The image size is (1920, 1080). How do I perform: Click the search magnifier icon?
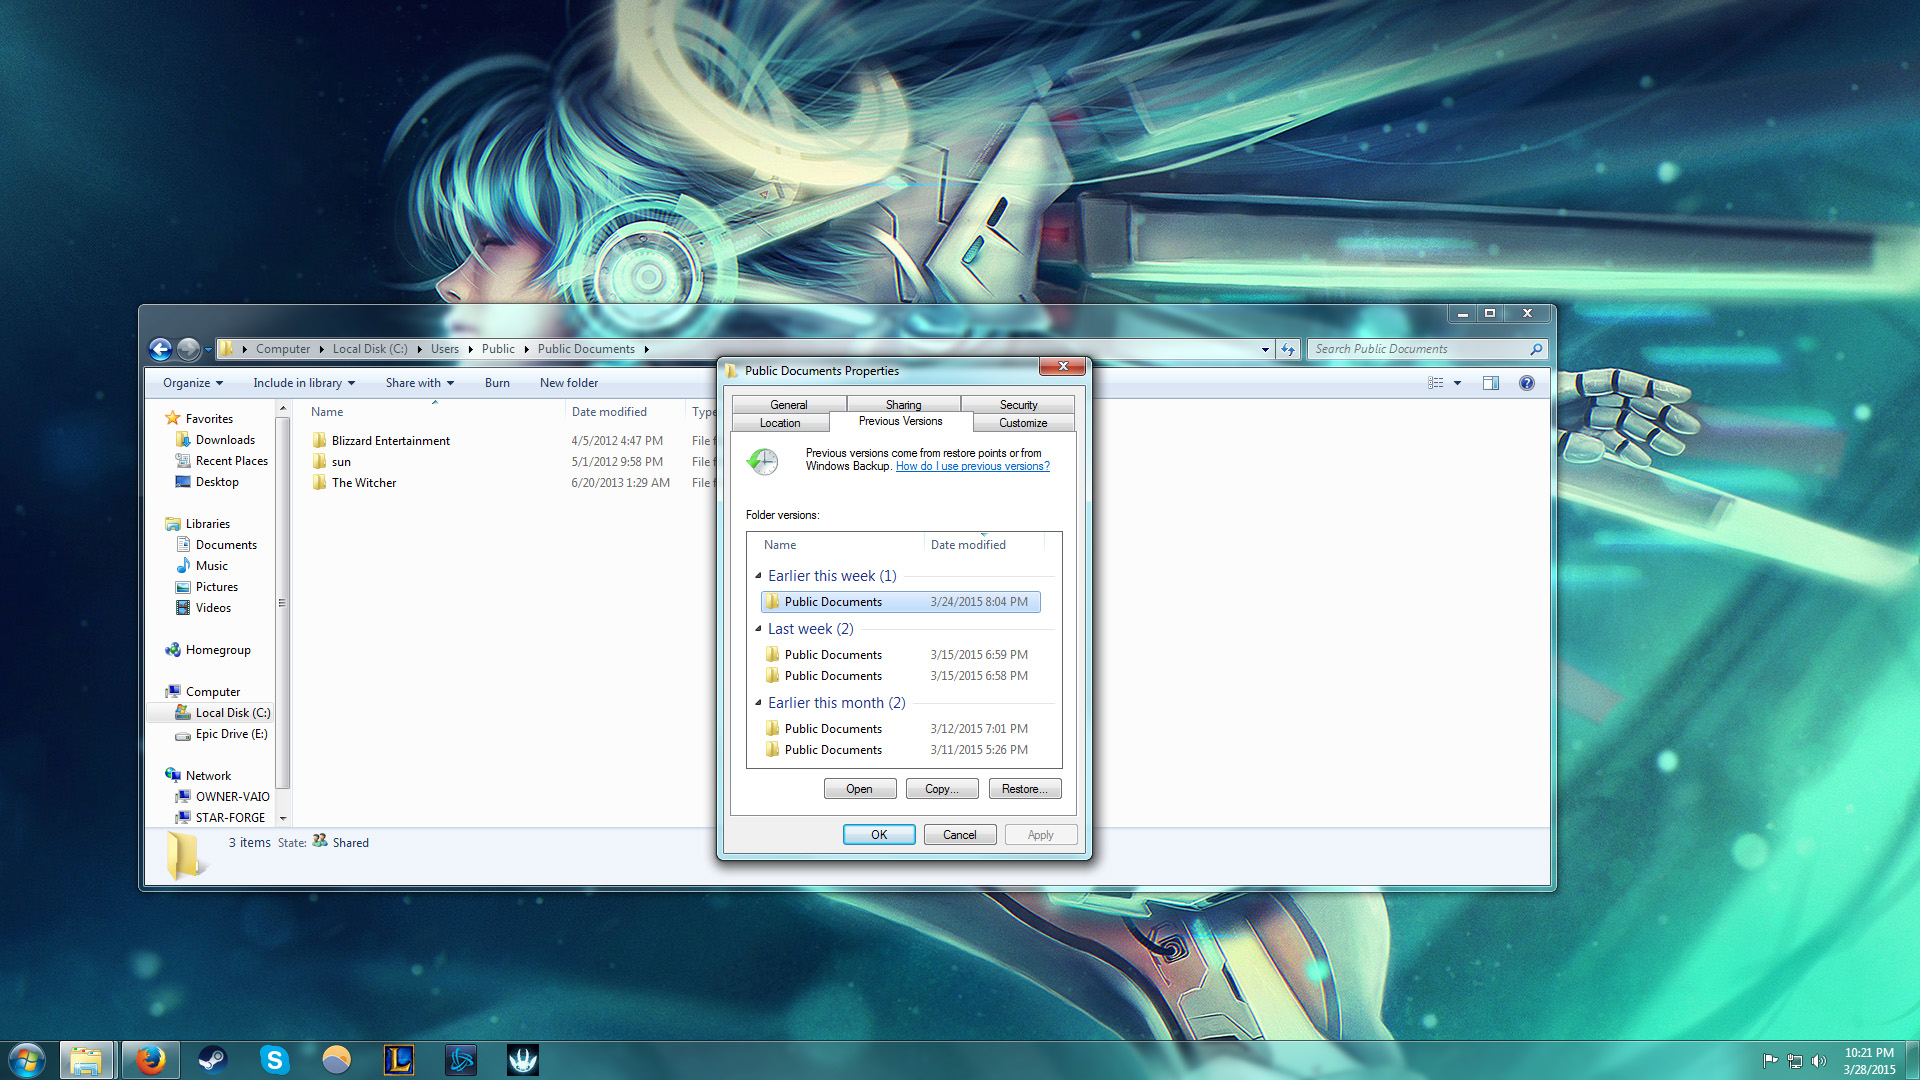tap(1536, 349)
